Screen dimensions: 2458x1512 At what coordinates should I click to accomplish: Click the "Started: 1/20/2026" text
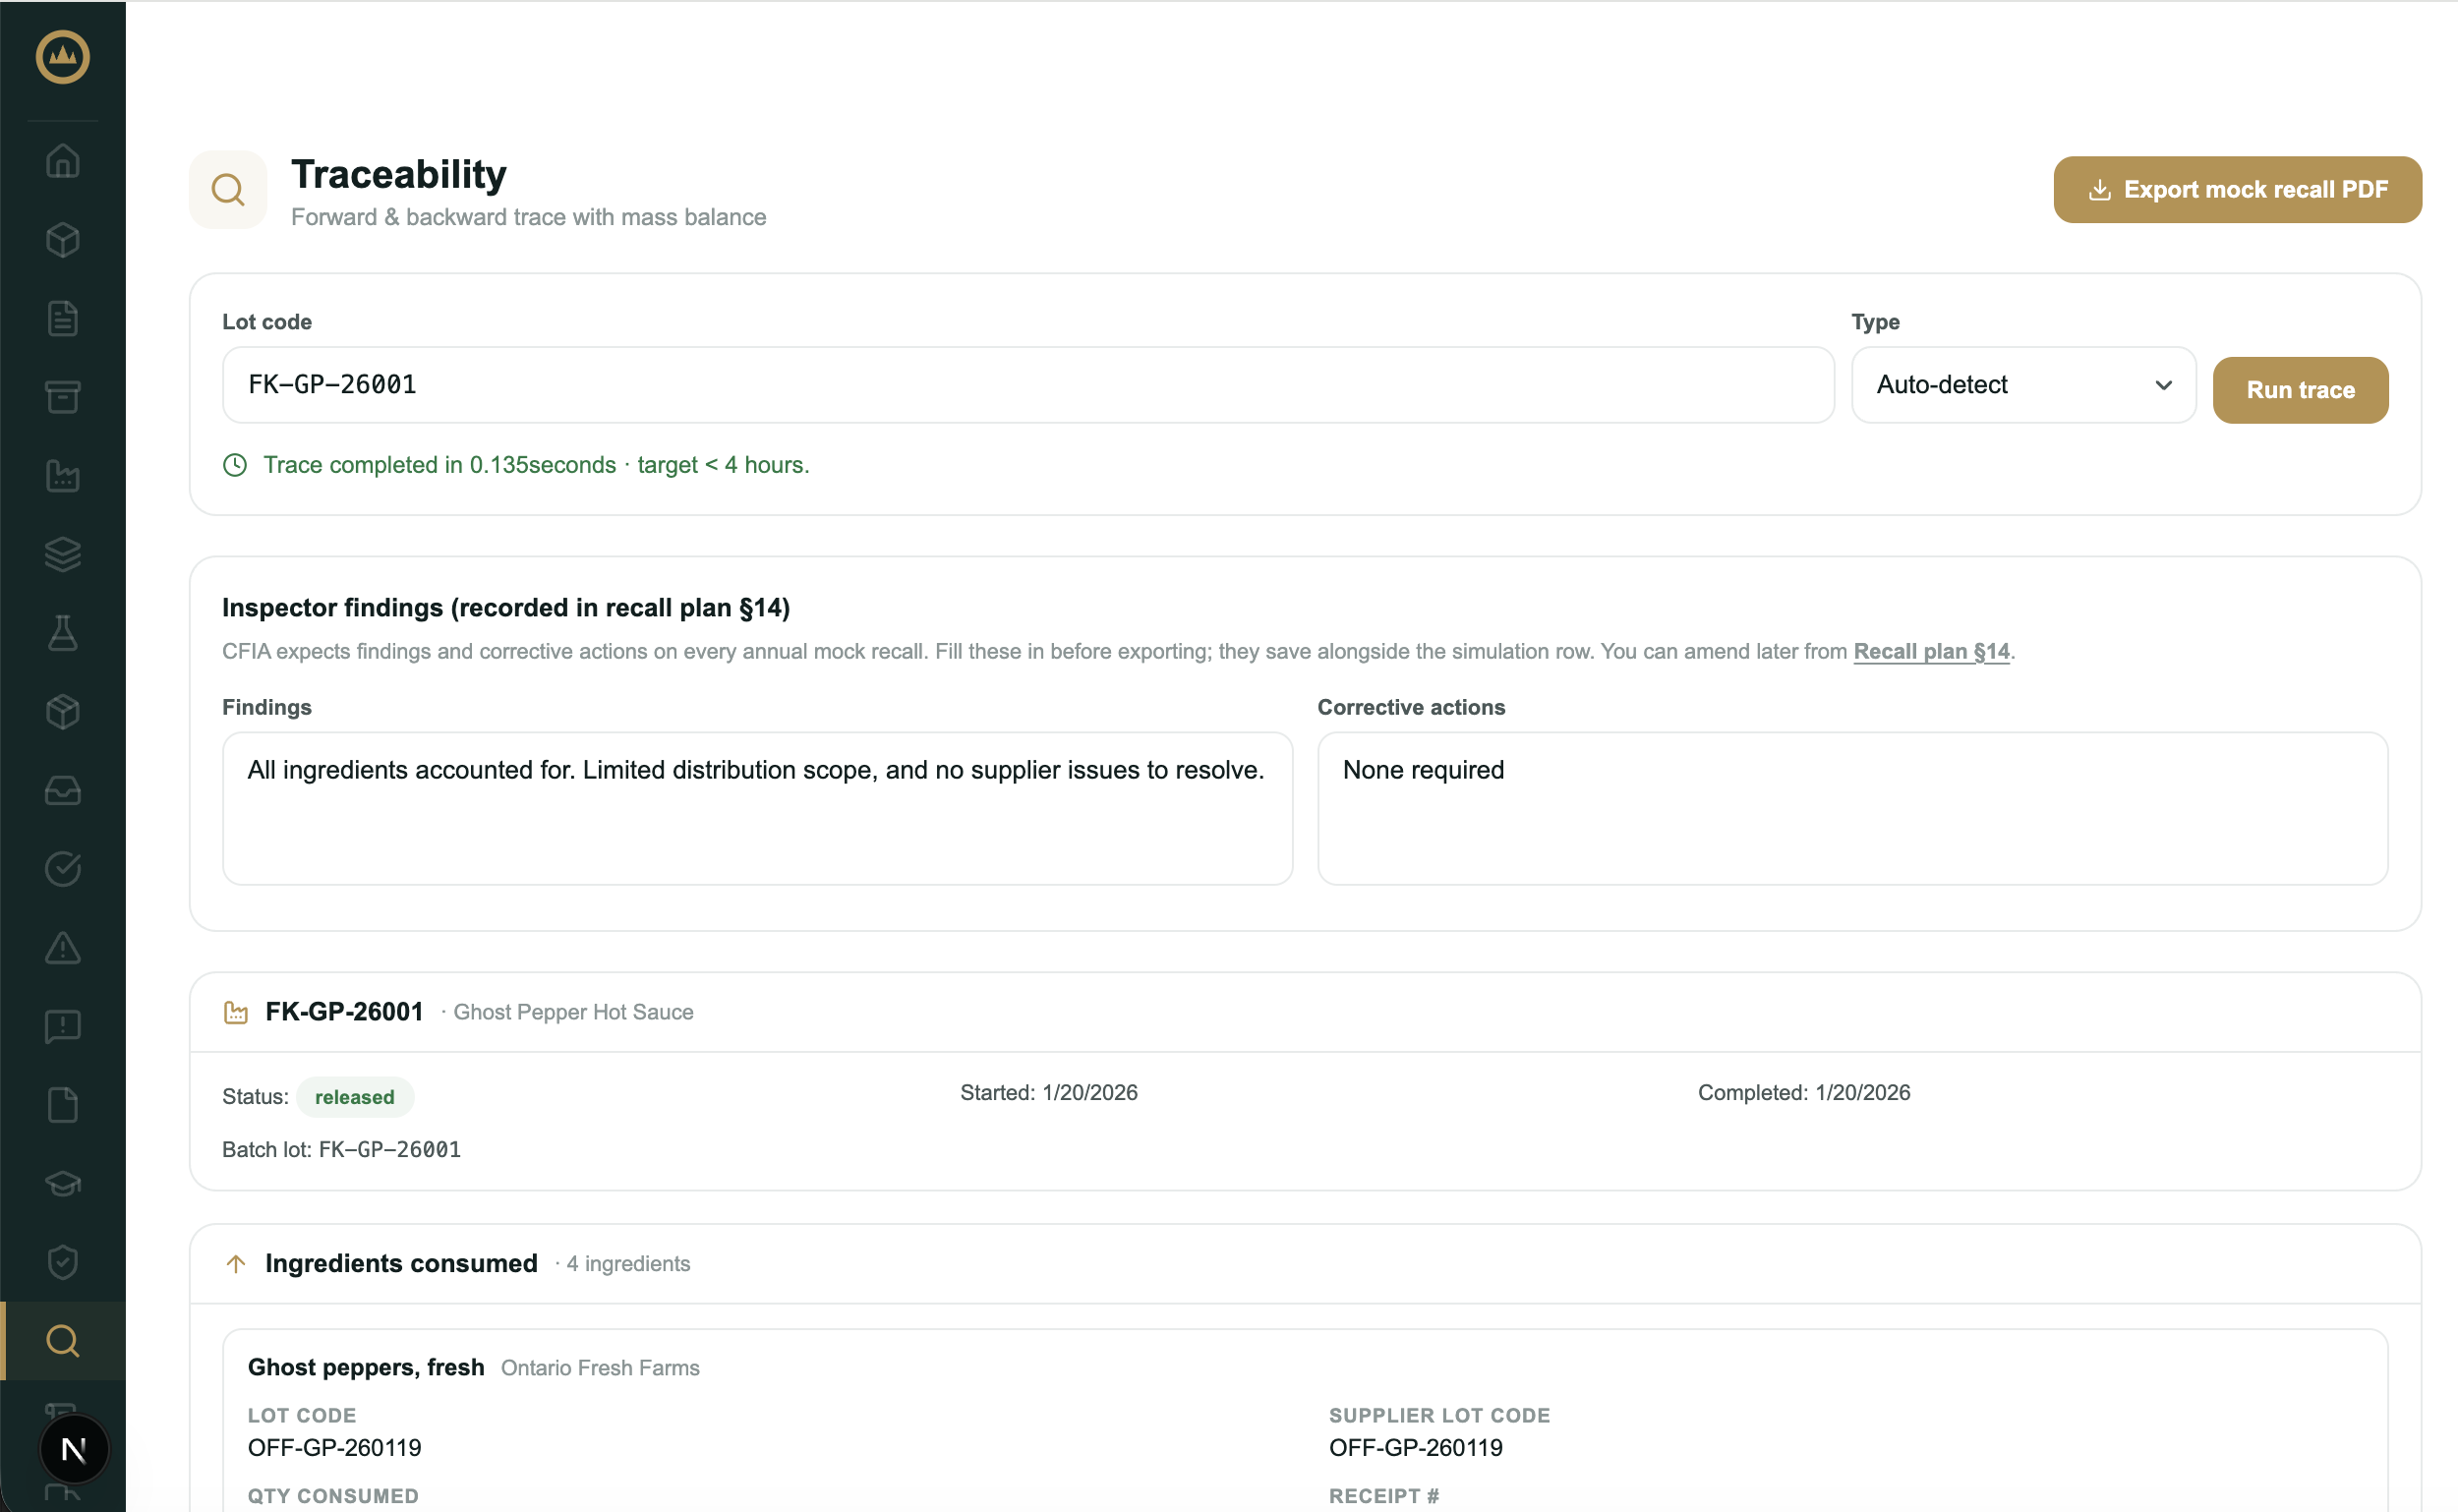click(1049, 1093)
